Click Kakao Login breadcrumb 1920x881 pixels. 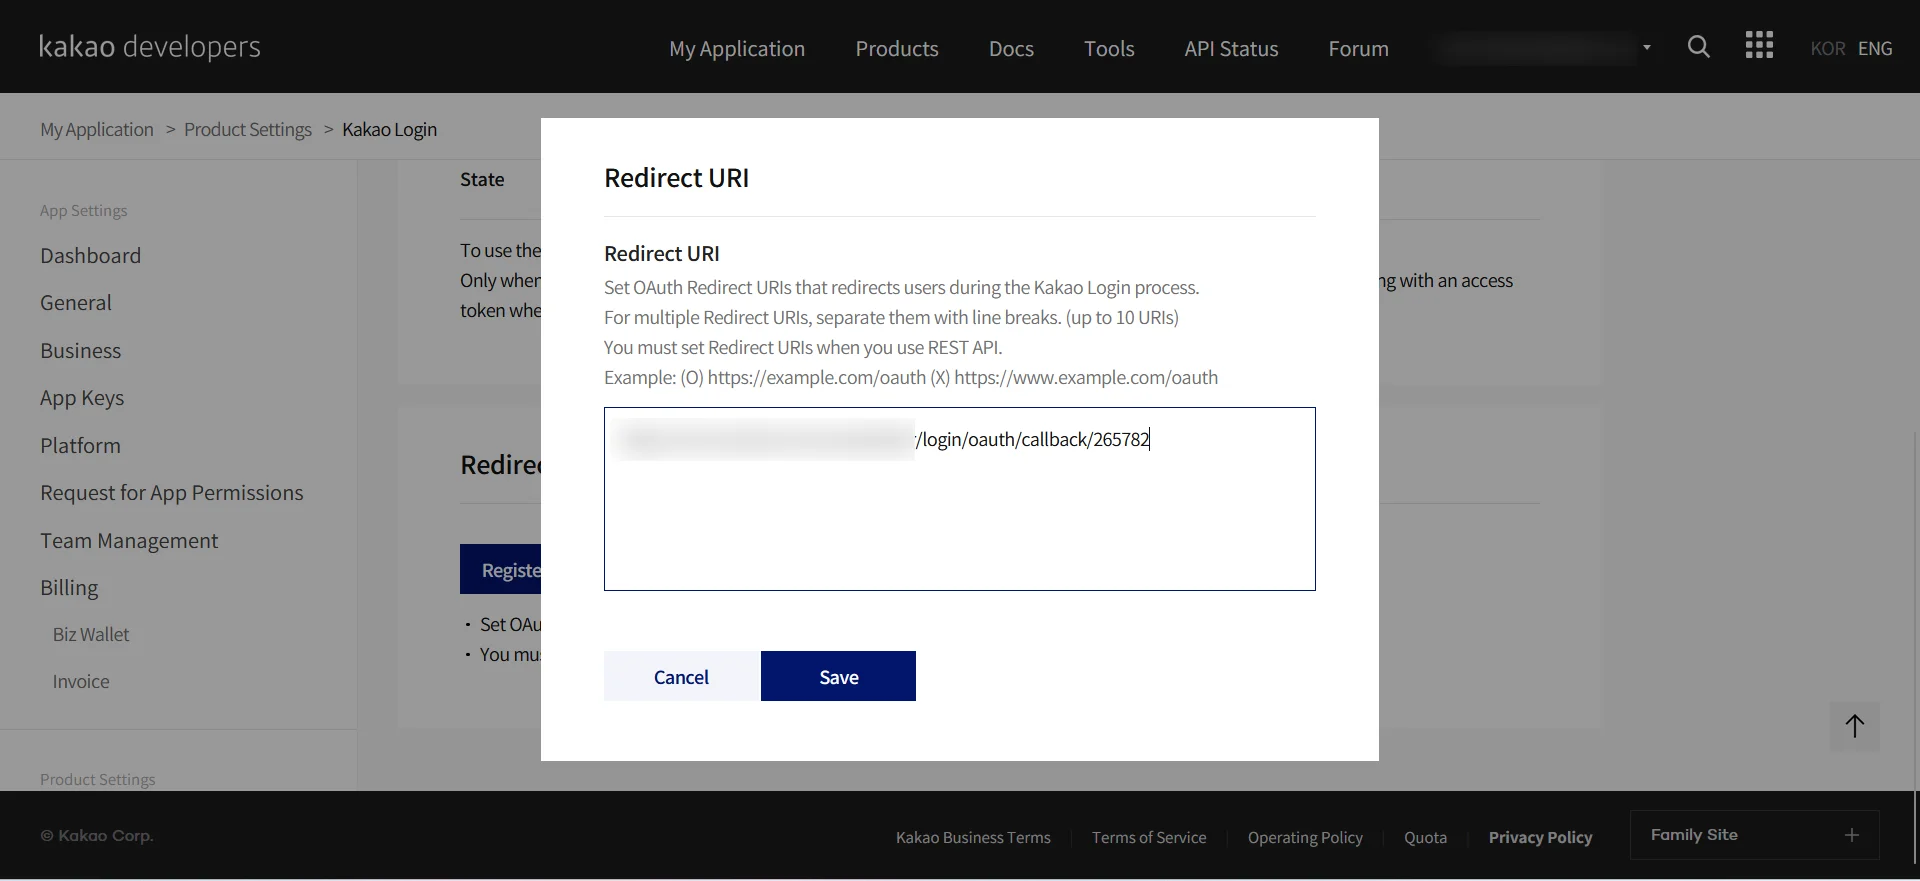click(389, 129)
